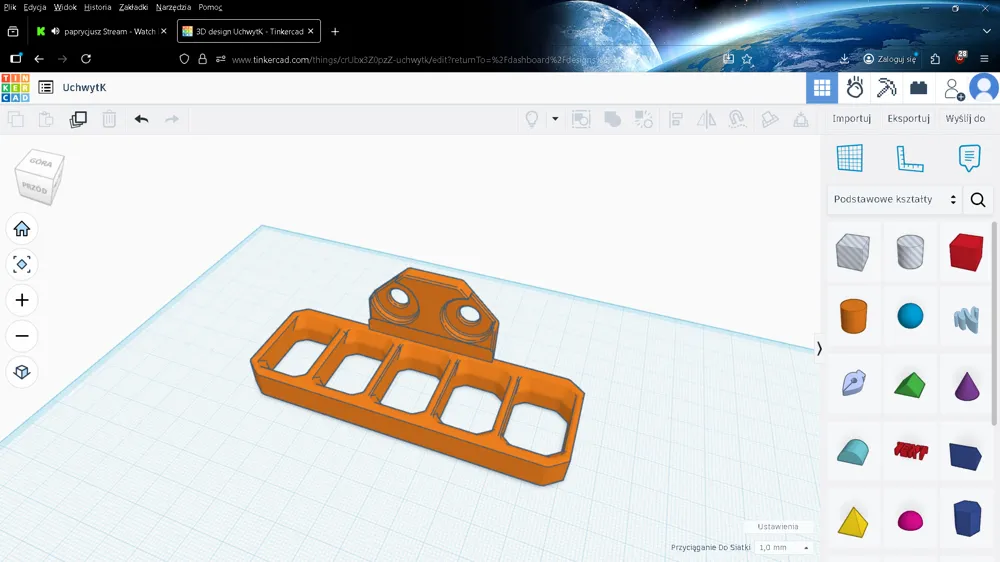Click the Copy icon in the toolbar
This screenshot has height=562, width=1000.
[16, 119]
